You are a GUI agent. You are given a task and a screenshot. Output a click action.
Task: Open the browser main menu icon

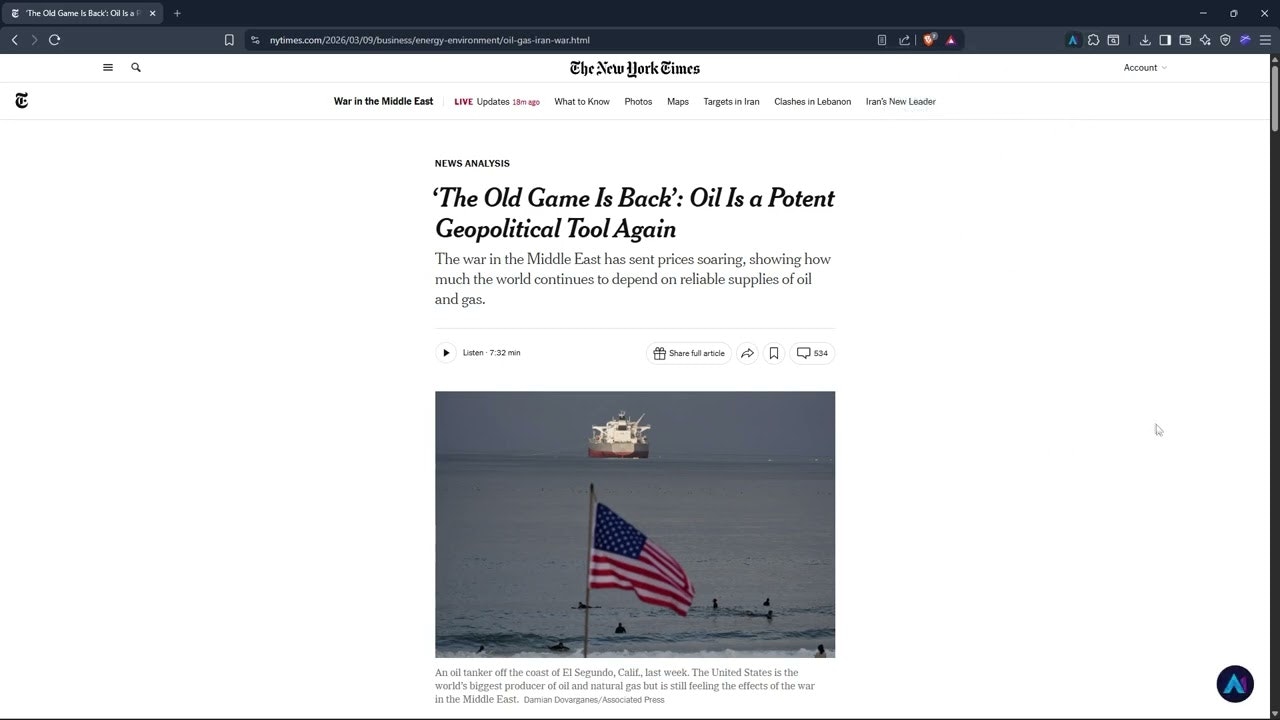[1265, 40]
